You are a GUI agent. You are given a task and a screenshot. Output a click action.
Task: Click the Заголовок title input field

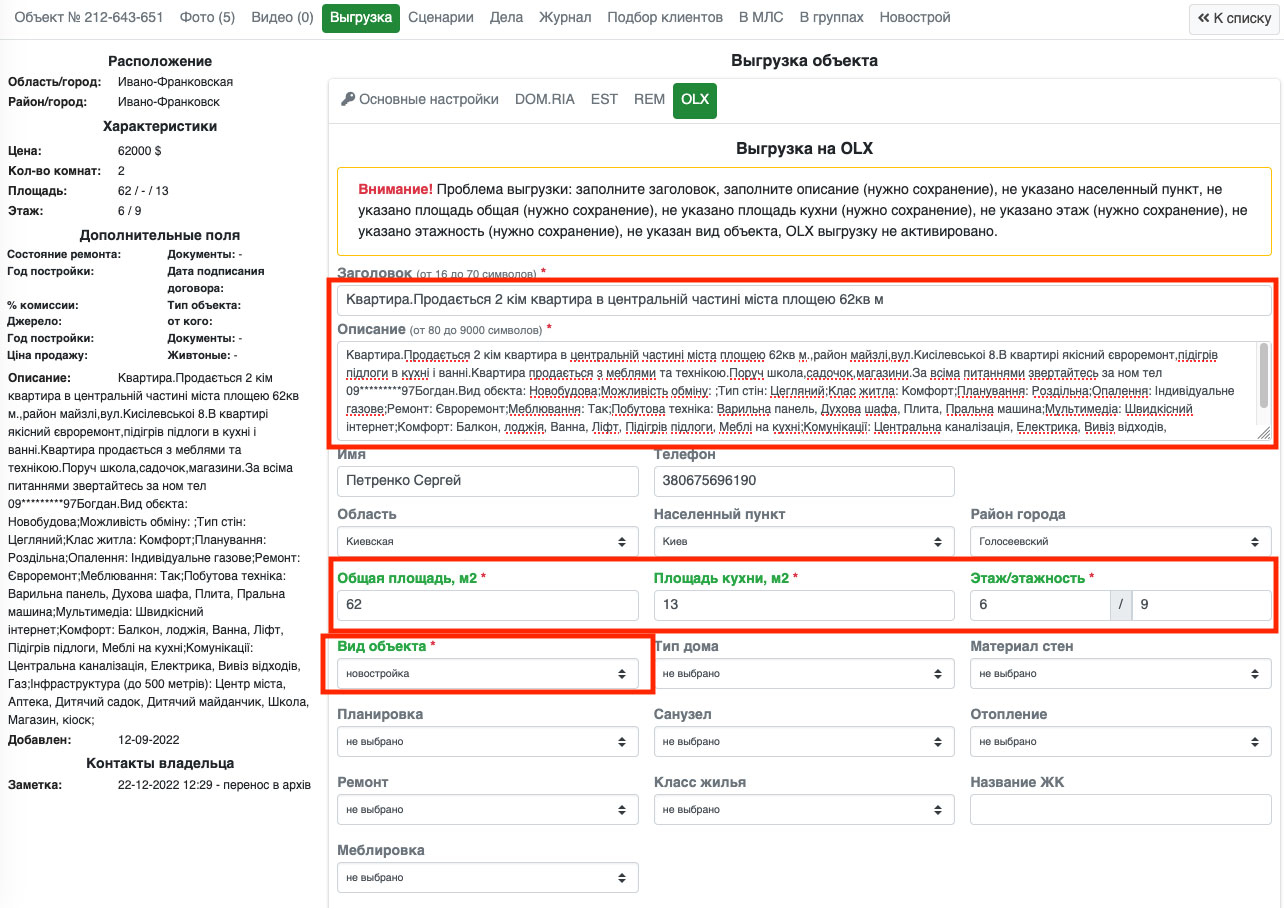click(804, 300)
